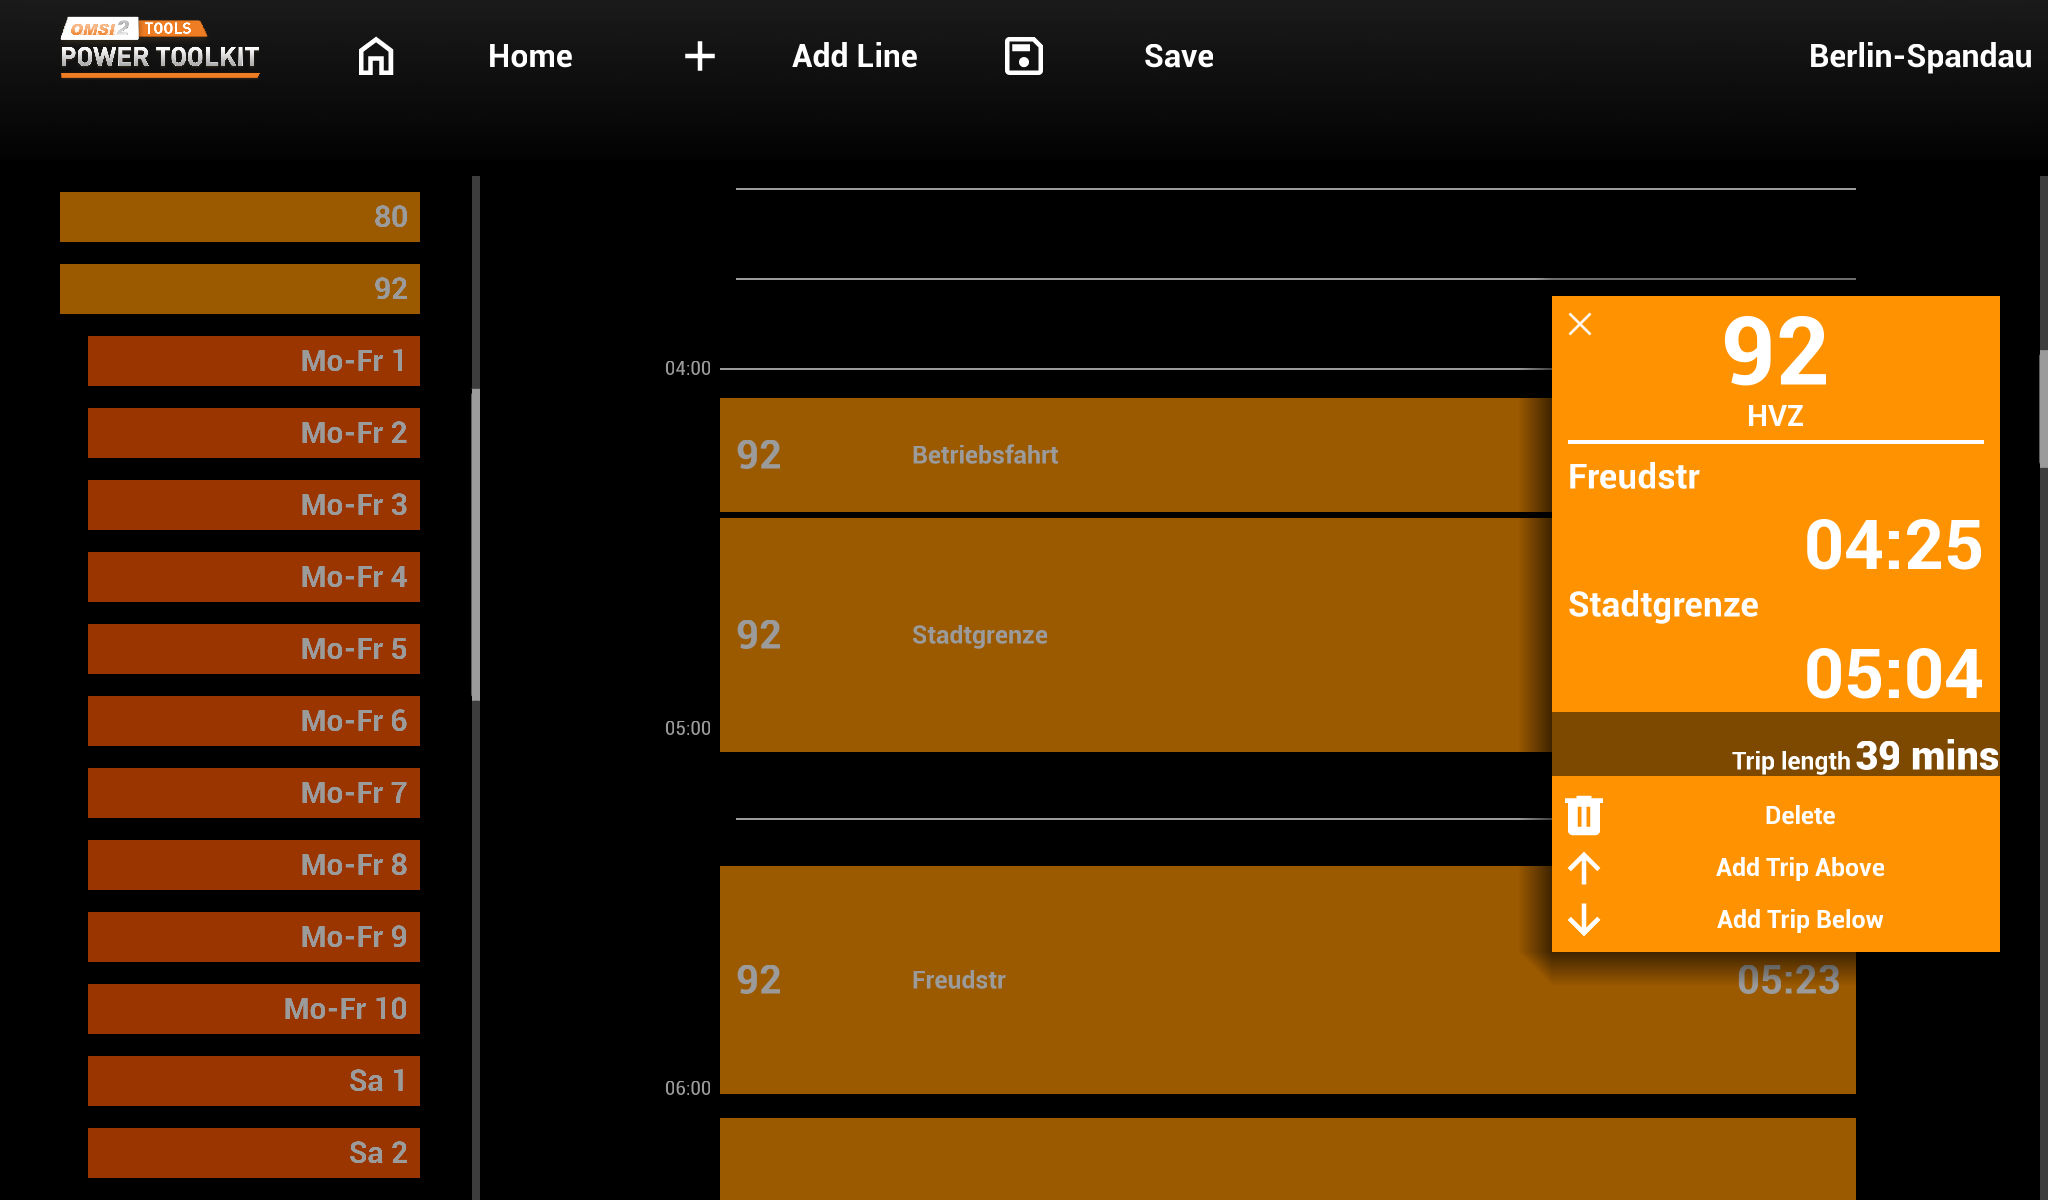Screen dimensions: 2048x1200
Task: Click the trash can delete icon
Action: 1584,815
